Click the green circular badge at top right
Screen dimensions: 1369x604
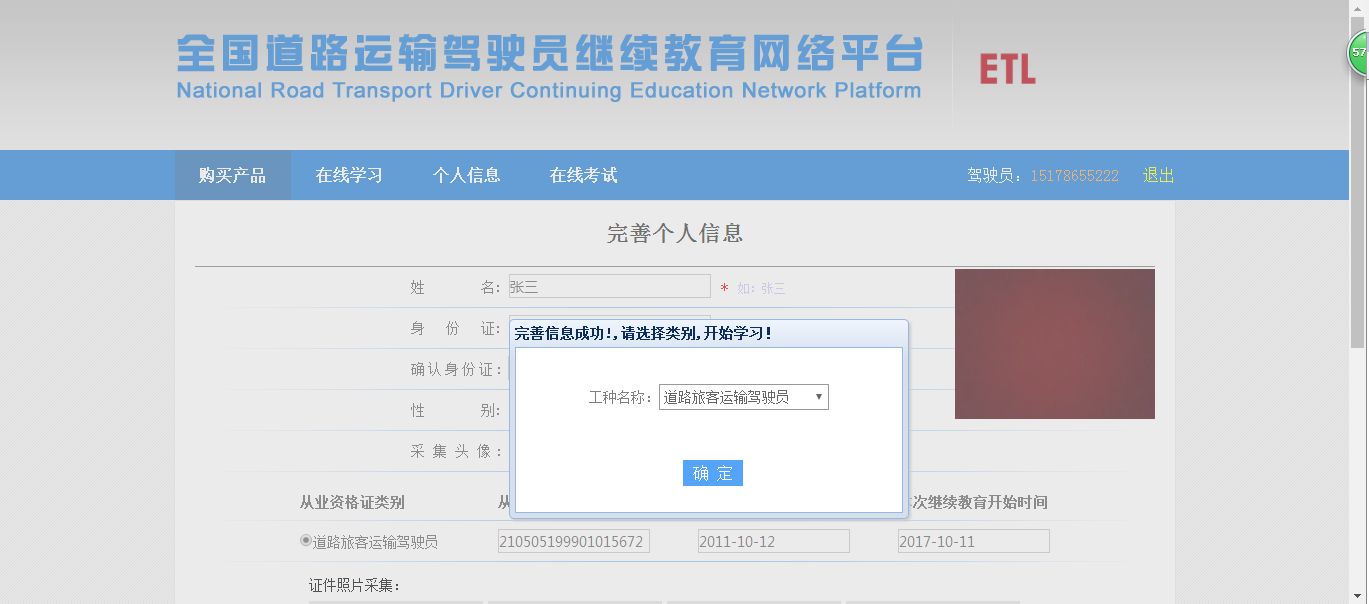pyautogui.click(x=1359, y=53)
